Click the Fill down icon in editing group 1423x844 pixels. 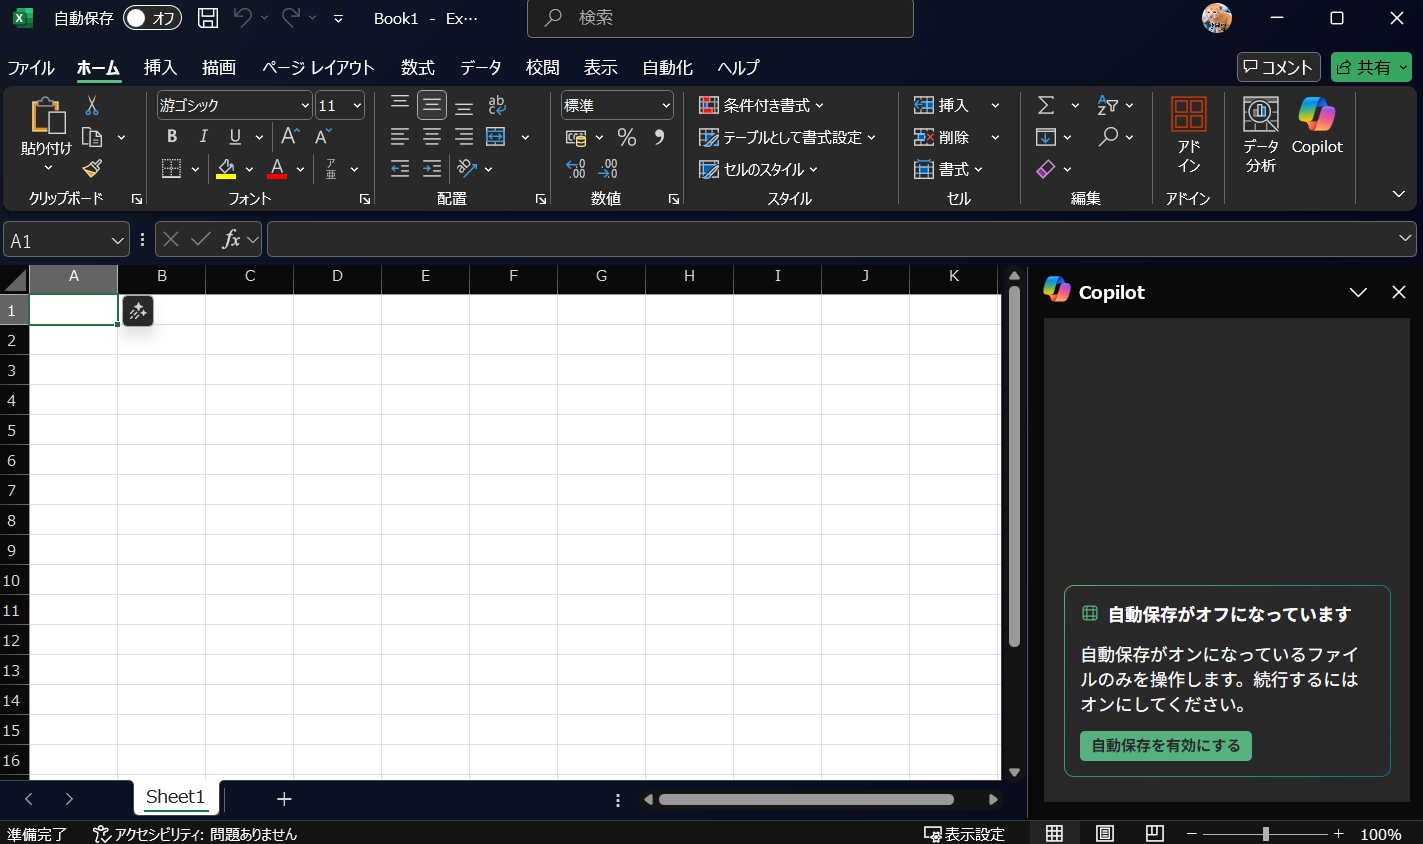pos(1046,137)
